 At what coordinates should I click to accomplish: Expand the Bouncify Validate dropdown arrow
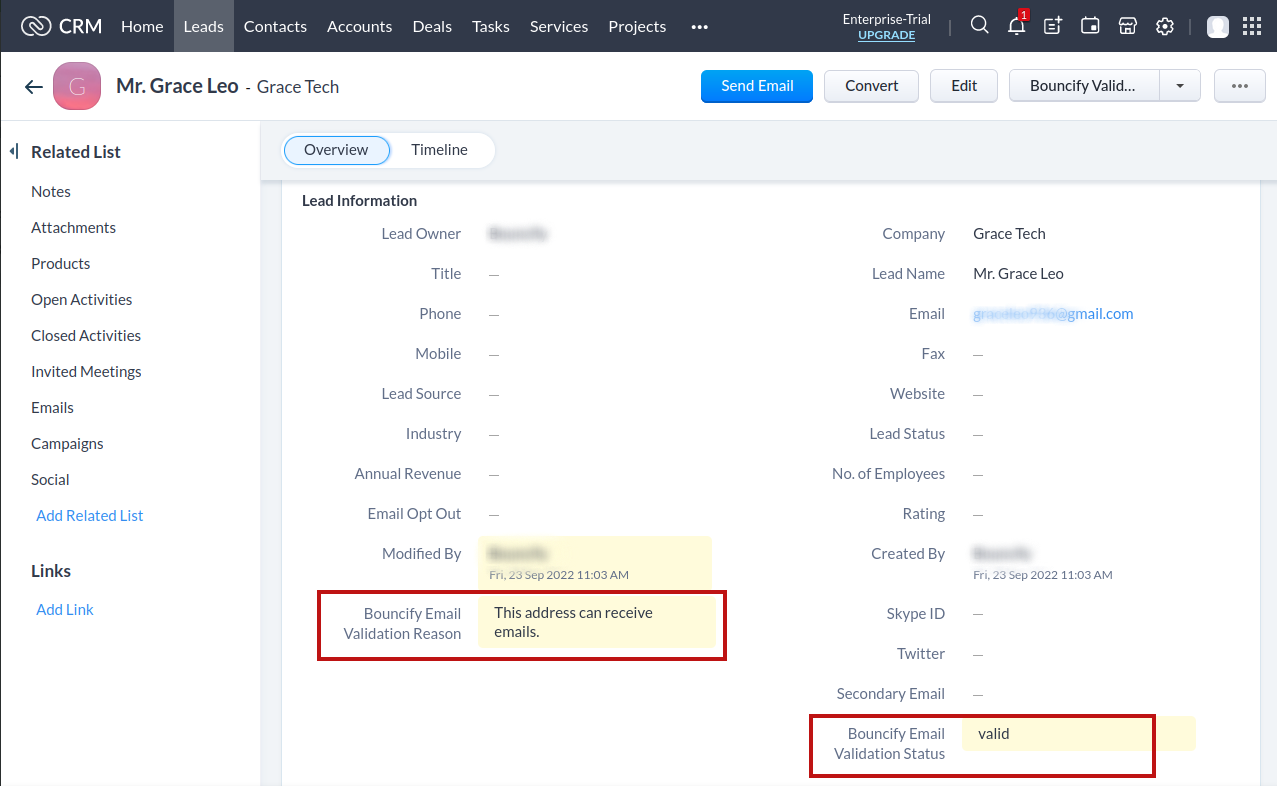click(x=1180, y=86)
